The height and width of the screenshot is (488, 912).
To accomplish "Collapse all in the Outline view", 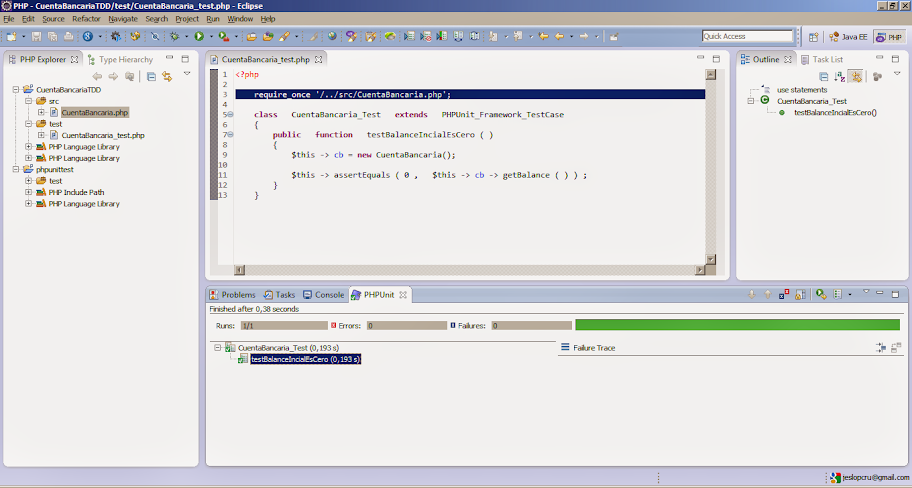I will click(825, 76).
